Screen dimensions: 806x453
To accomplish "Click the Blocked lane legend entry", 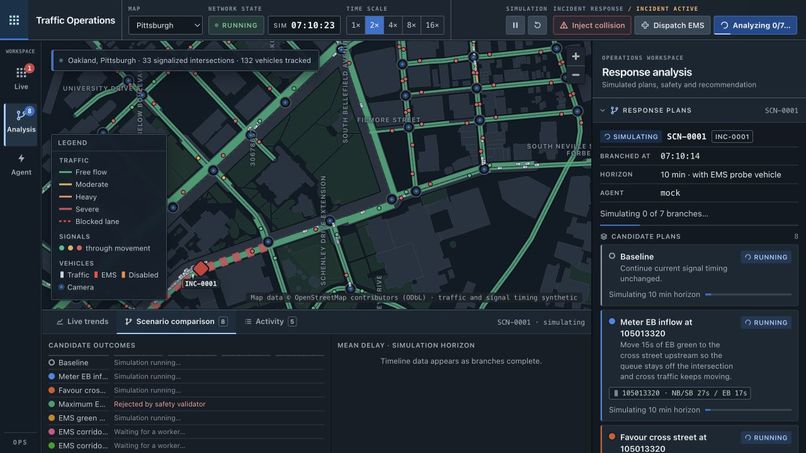I will pyautogui.click(x=89, y=222).
